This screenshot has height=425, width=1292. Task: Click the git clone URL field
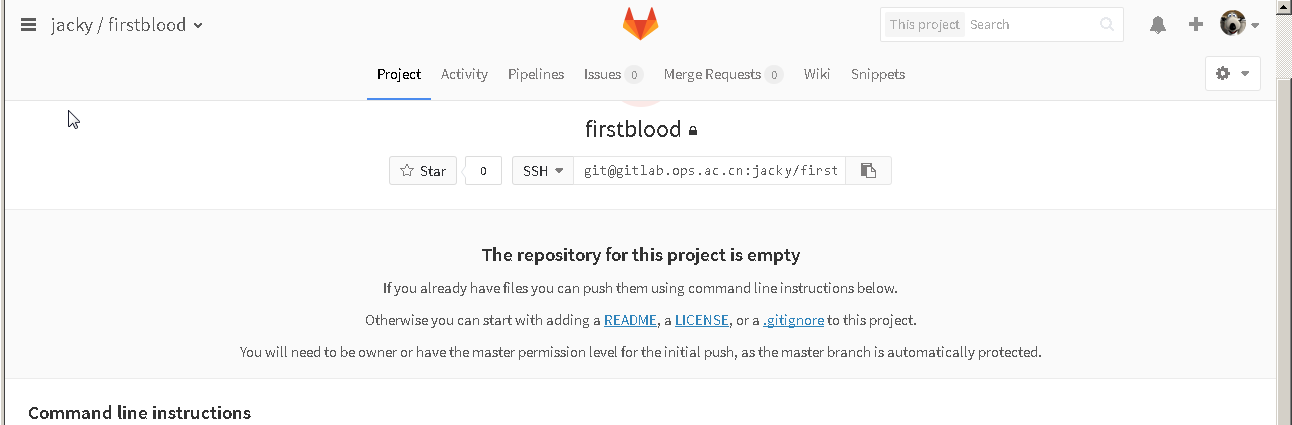click(x=710, y=171)
